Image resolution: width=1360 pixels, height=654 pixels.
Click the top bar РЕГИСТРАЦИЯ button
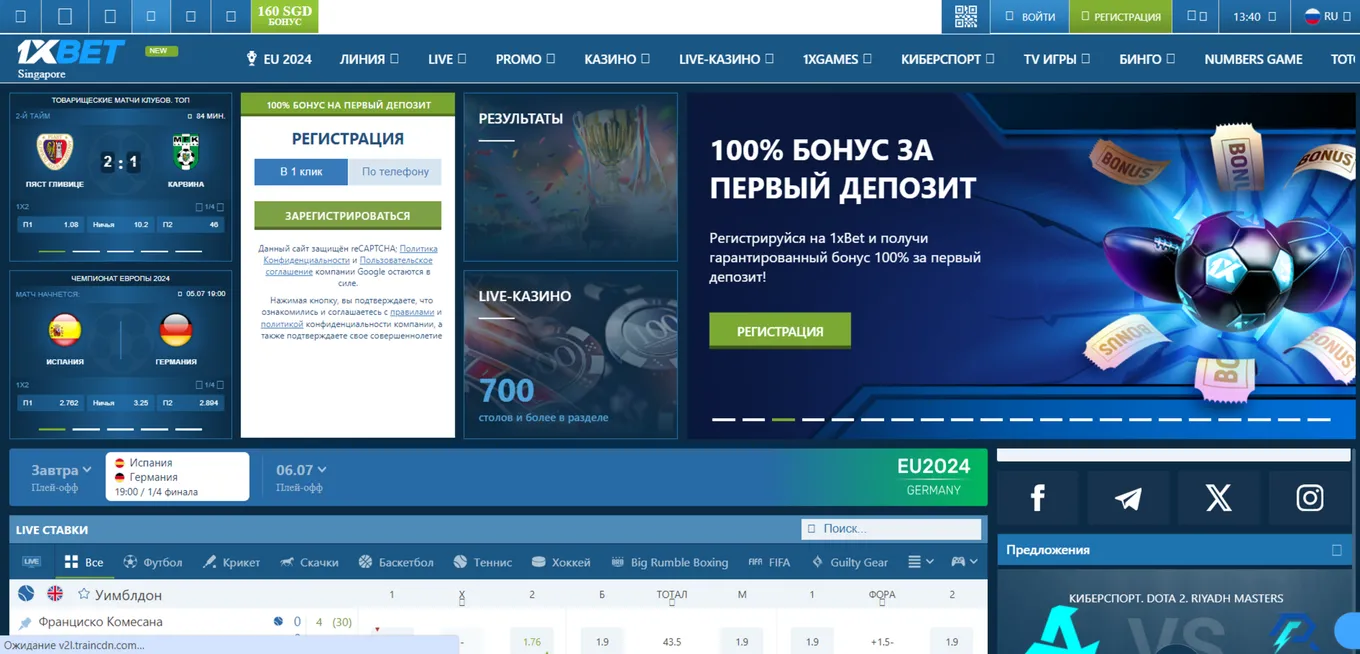pos(1121,17)
